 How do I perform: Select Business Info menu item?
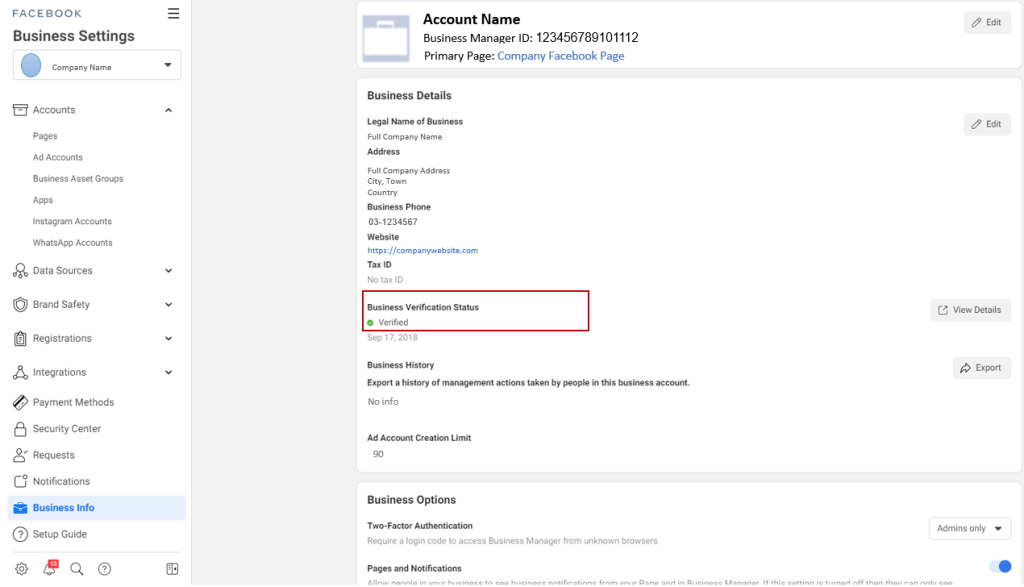tap(97, 508)
